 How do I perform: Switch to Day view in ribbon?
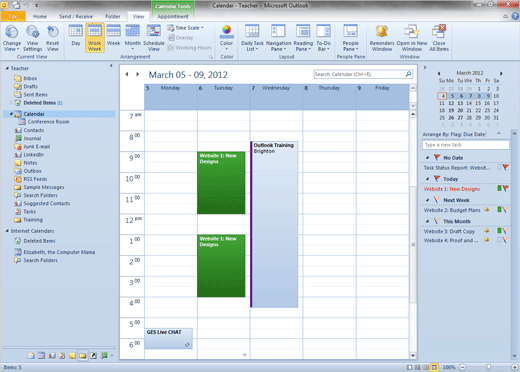[x=76, y=36]
